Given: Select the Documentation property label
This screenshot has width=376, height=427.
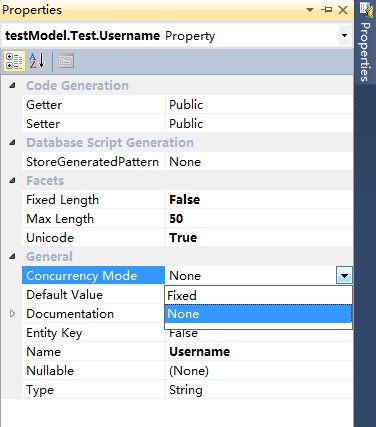Looking at the screenshot, I should coord(70,314).
